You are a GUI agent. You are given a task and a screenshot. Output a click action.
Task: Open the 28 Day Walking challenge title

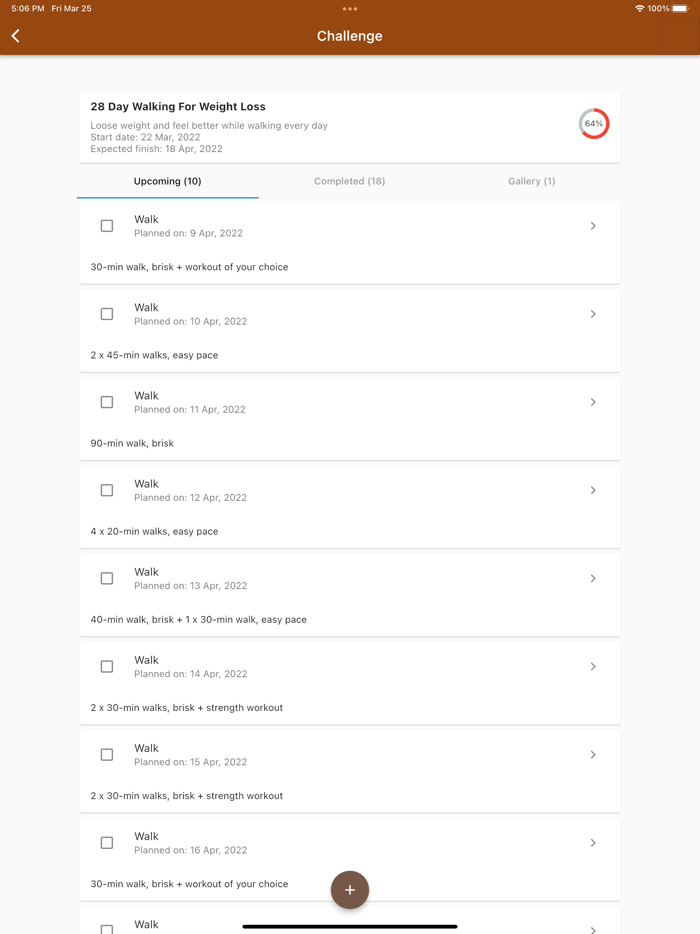(x=178, y=107)
